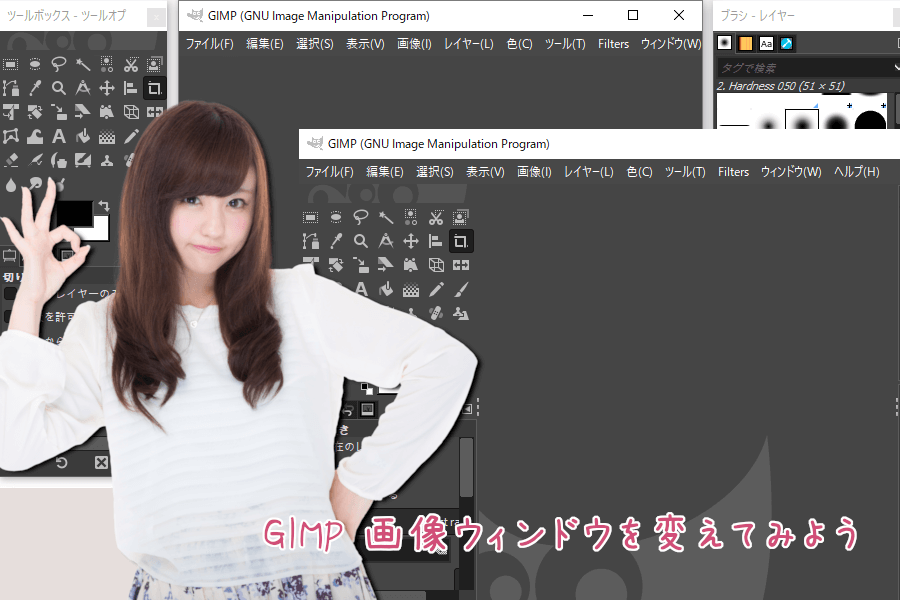This screenshot has height=600, width=900.
Task: Select Rectangle Select tool in left toolbox window
Action: tap(10, 64)
